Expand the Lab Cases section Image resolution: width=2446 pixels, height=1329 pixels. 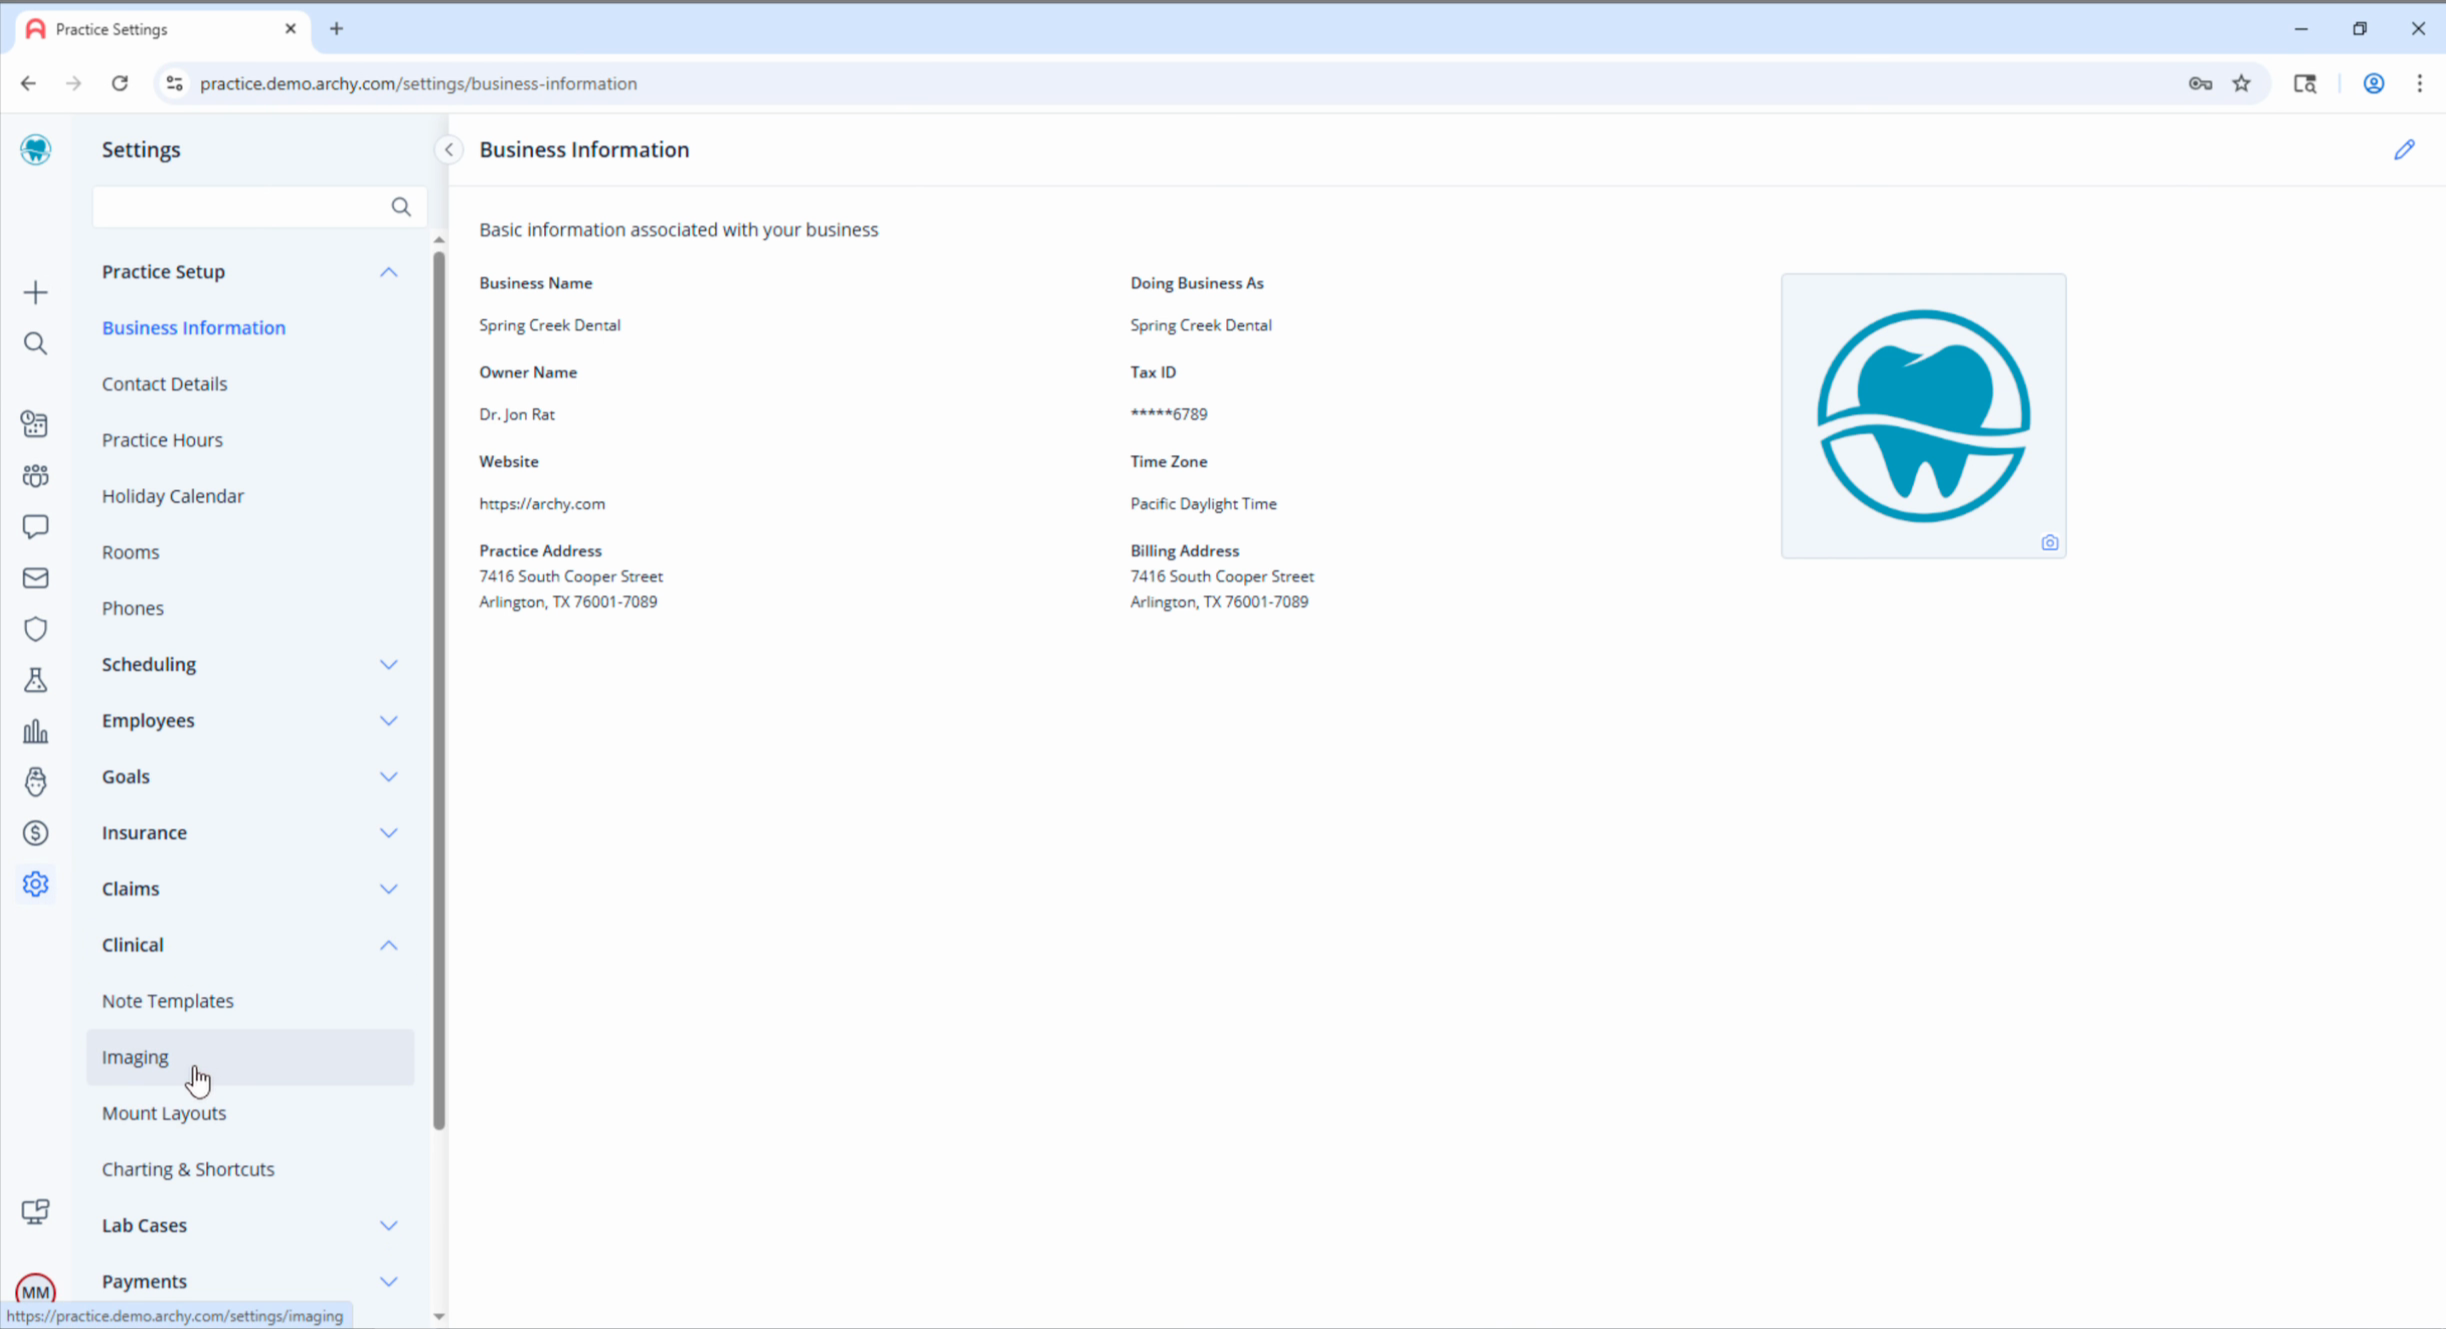pyautogui.click(x=389, y=1226)
